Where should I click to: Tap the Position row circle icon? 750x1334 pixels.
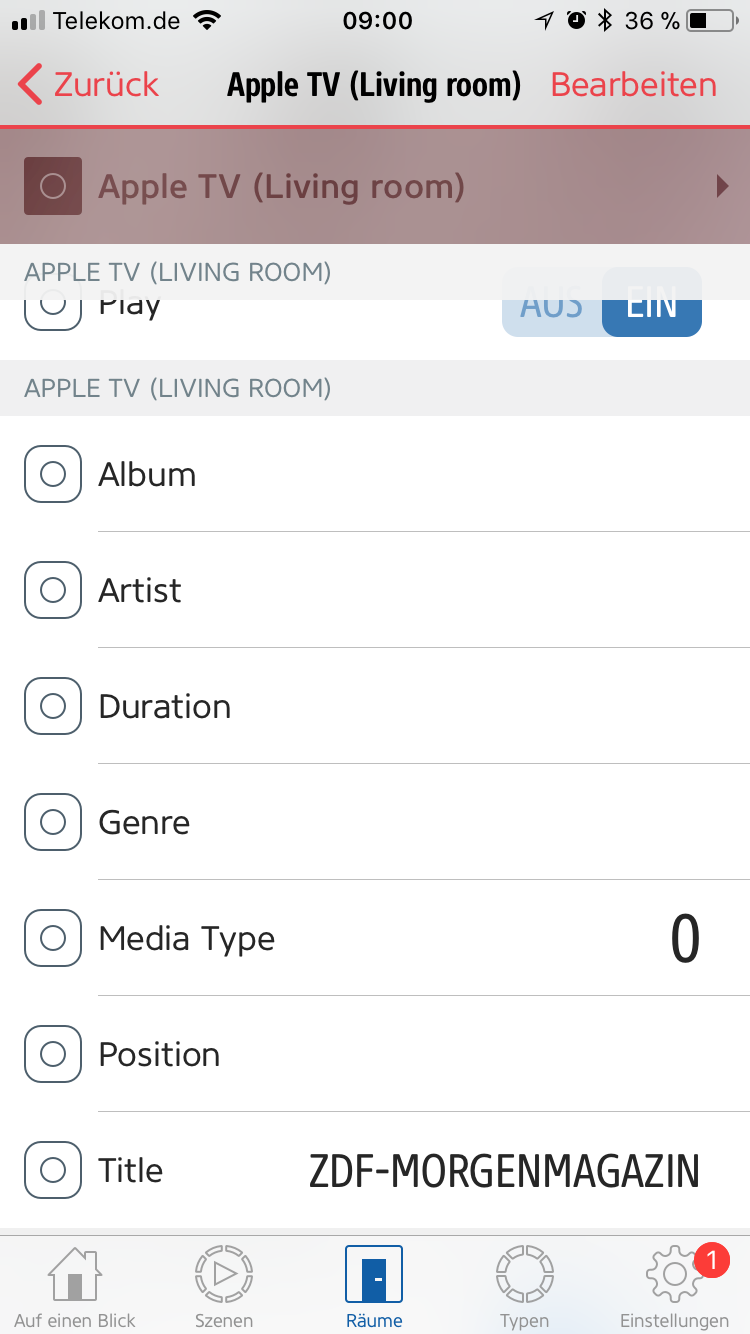pyautogui.click(x=53, y=1054)
